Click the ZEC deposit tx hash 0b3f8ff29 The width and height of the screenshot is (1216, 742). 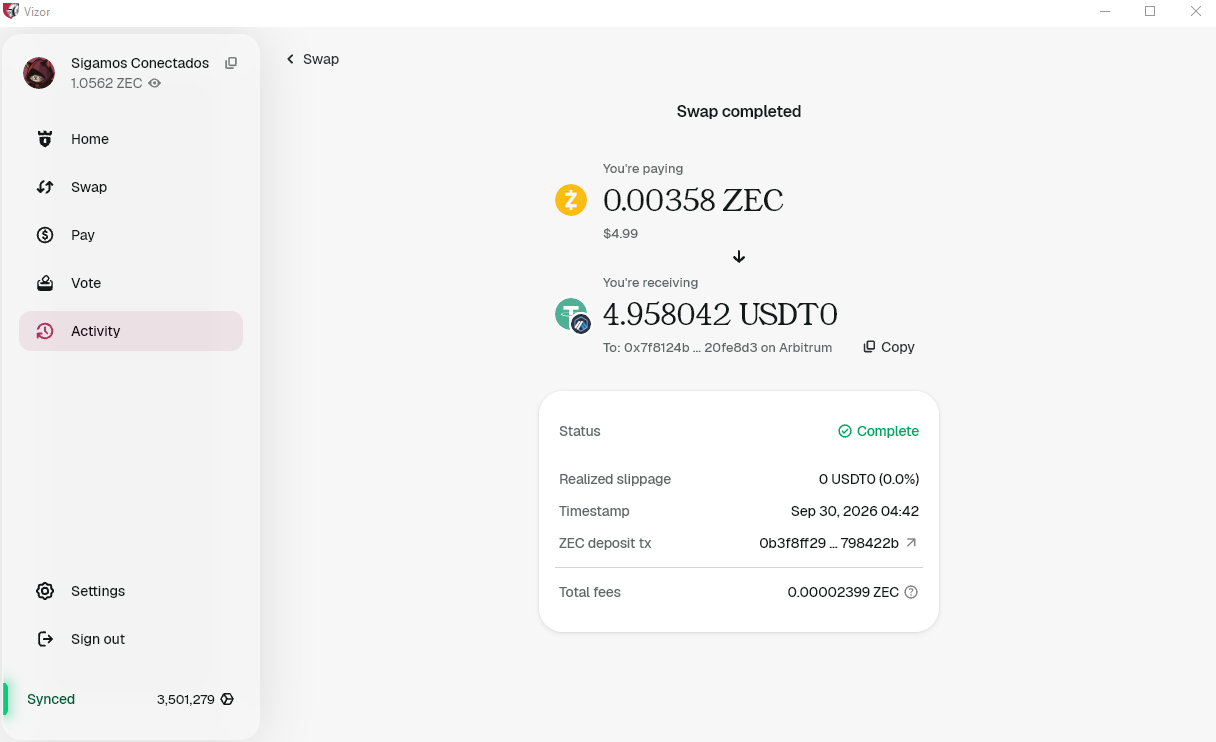pyautogui.click(x=829, y=543)
